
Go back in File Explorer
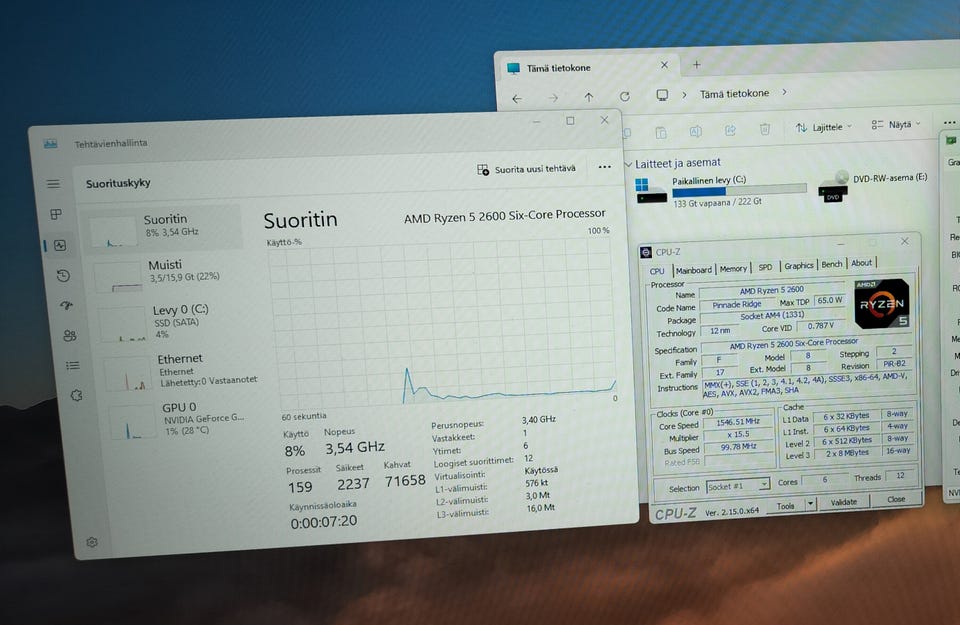pos(517,99)
